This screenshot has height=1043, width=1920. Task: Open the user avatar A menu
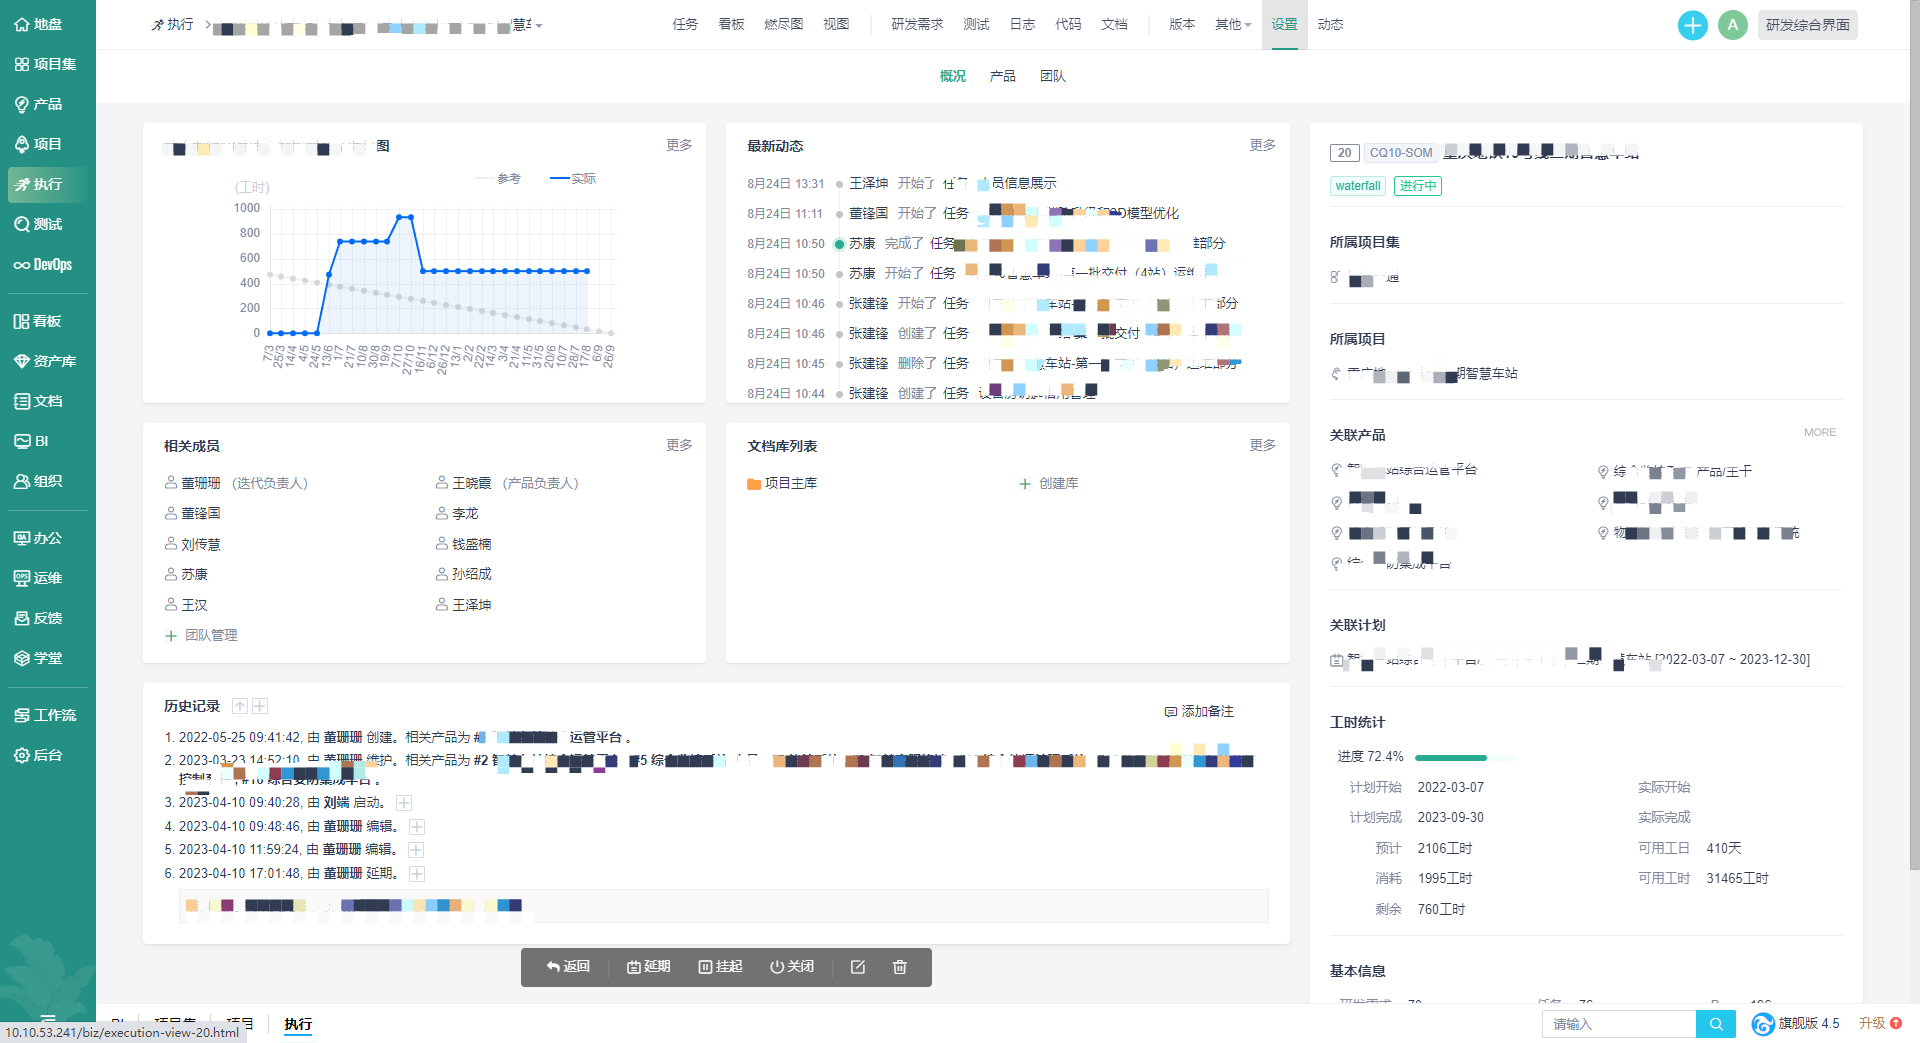pos(1732,25)
